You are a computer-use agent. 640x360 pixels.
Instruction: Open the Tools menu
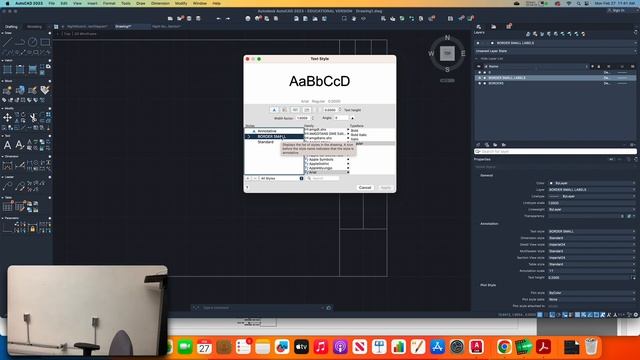pyautogui.click(x=126, y=3)
